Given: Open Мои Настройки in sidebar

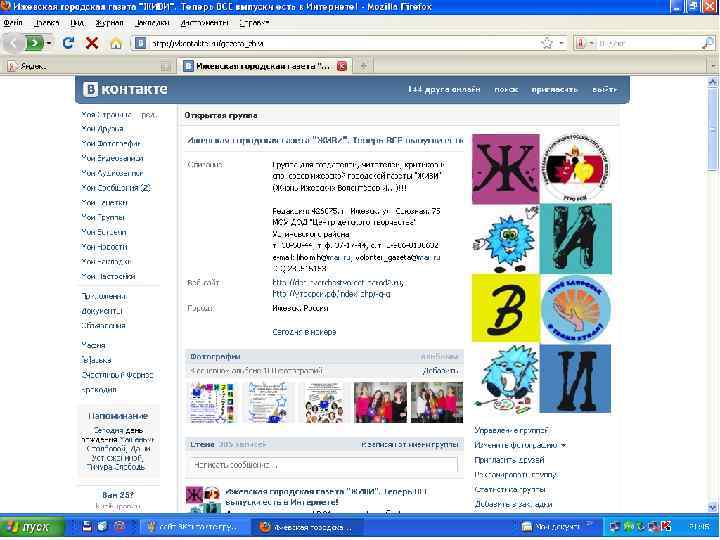Looking at the screenshot, I should [108, 276].
